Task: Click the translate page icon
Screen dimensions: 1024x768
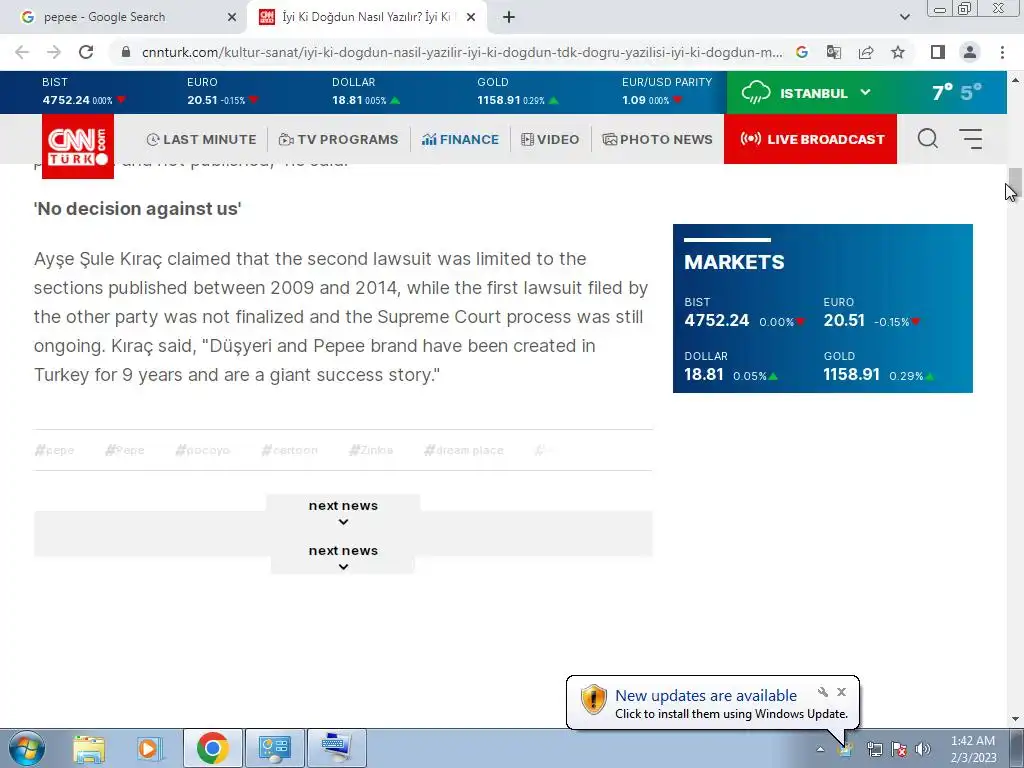Action: coord(834,52)
